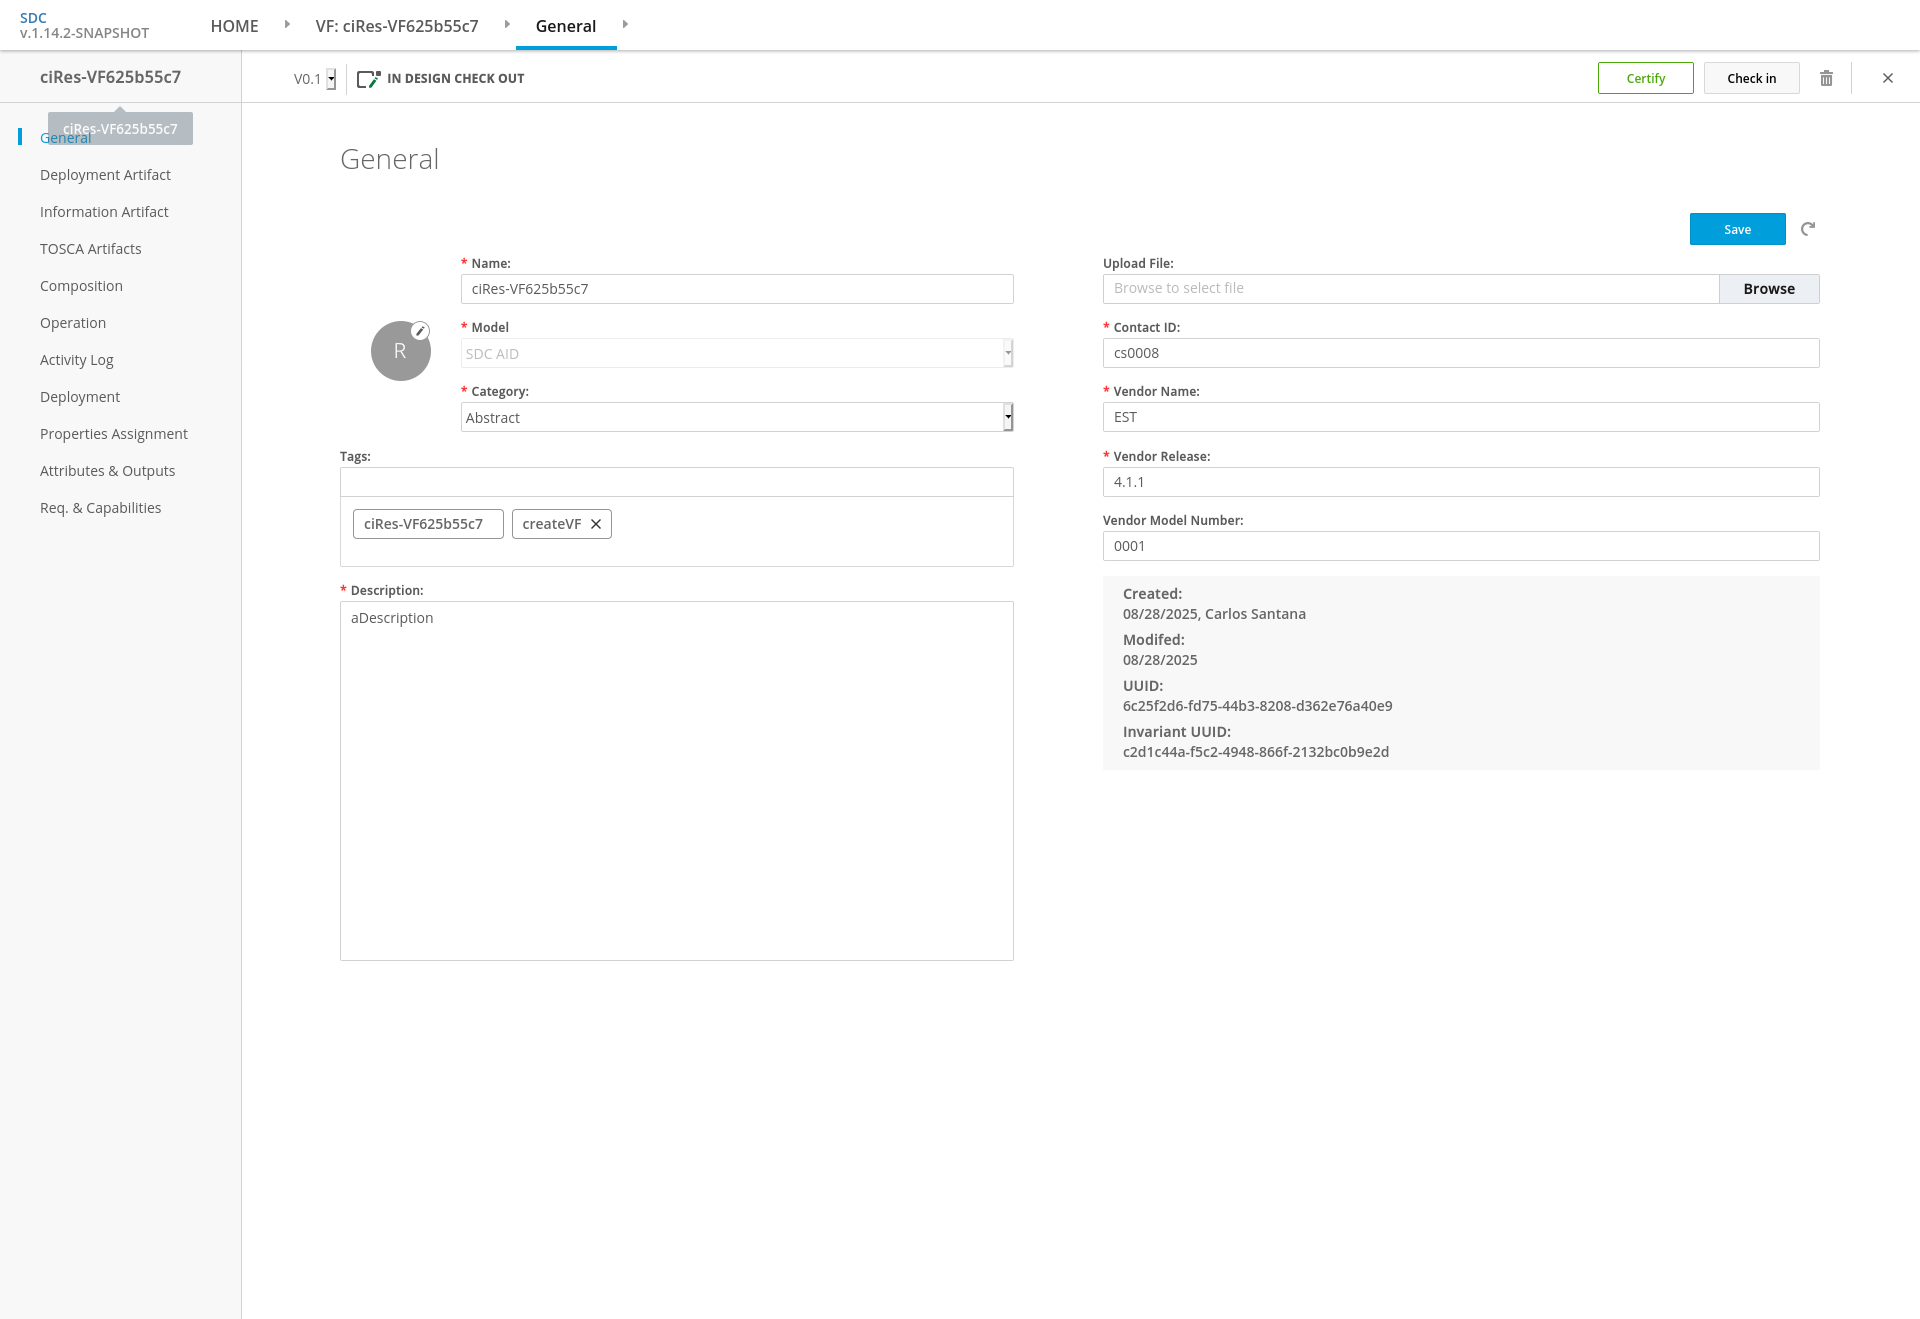Go to HOME in the top navigation
1920x1319 pixels.
[234, 26]
